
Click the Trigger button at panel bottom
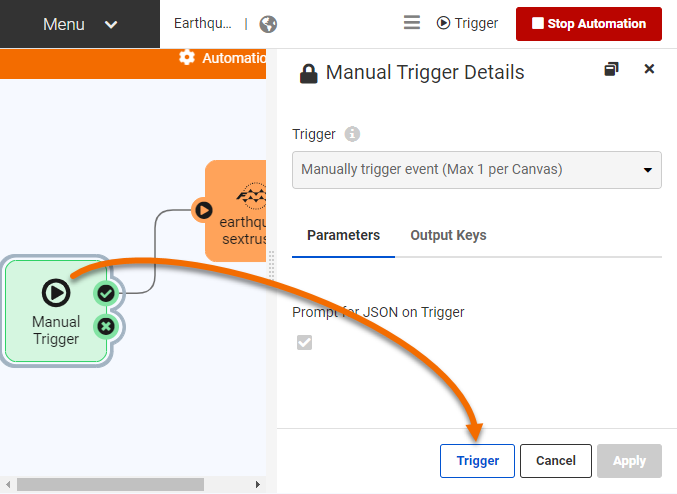(477, 461)
